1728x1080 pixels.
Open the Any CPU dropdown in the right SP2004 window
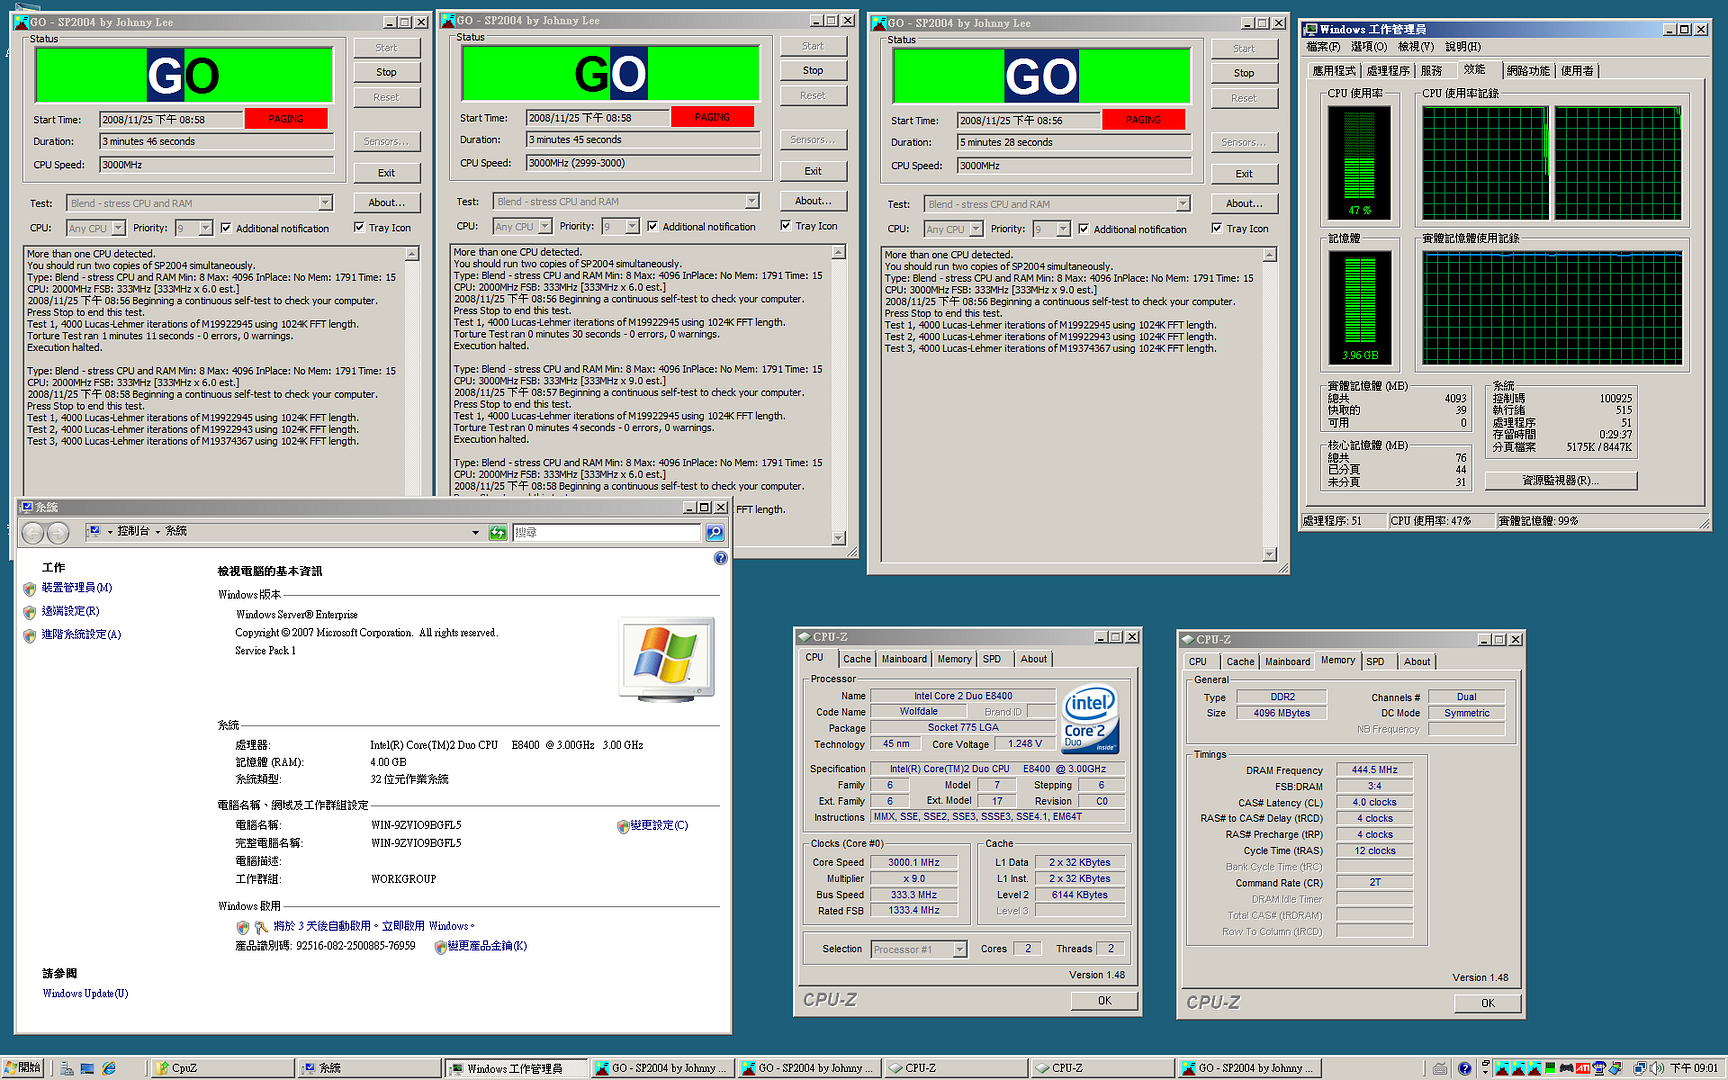976,229
